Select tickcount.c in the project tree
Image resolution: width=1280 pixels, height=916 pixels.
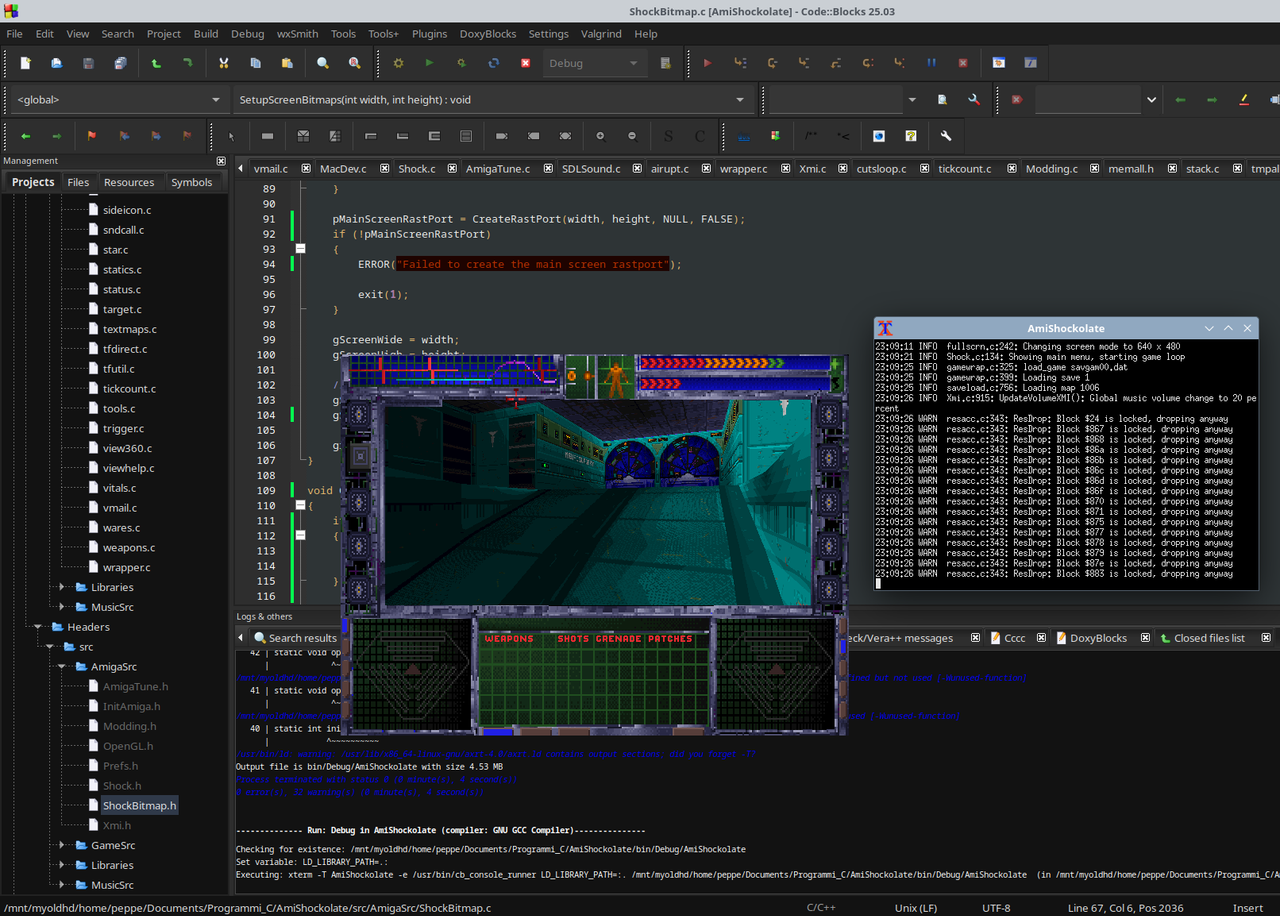(129, 389)
